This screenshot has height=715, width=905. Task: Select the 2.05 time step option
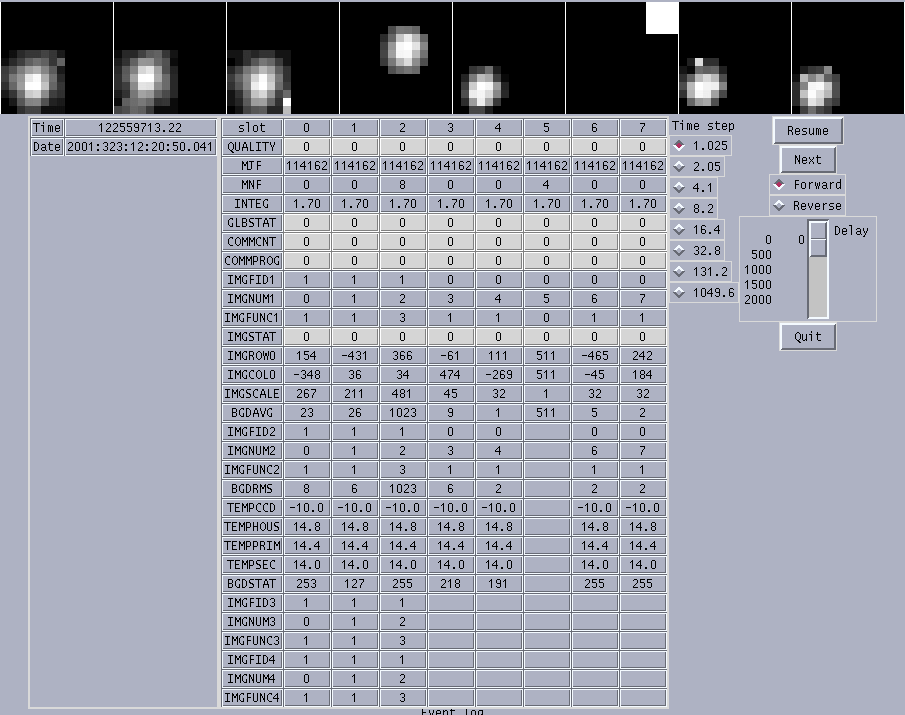tap(698, 167)
